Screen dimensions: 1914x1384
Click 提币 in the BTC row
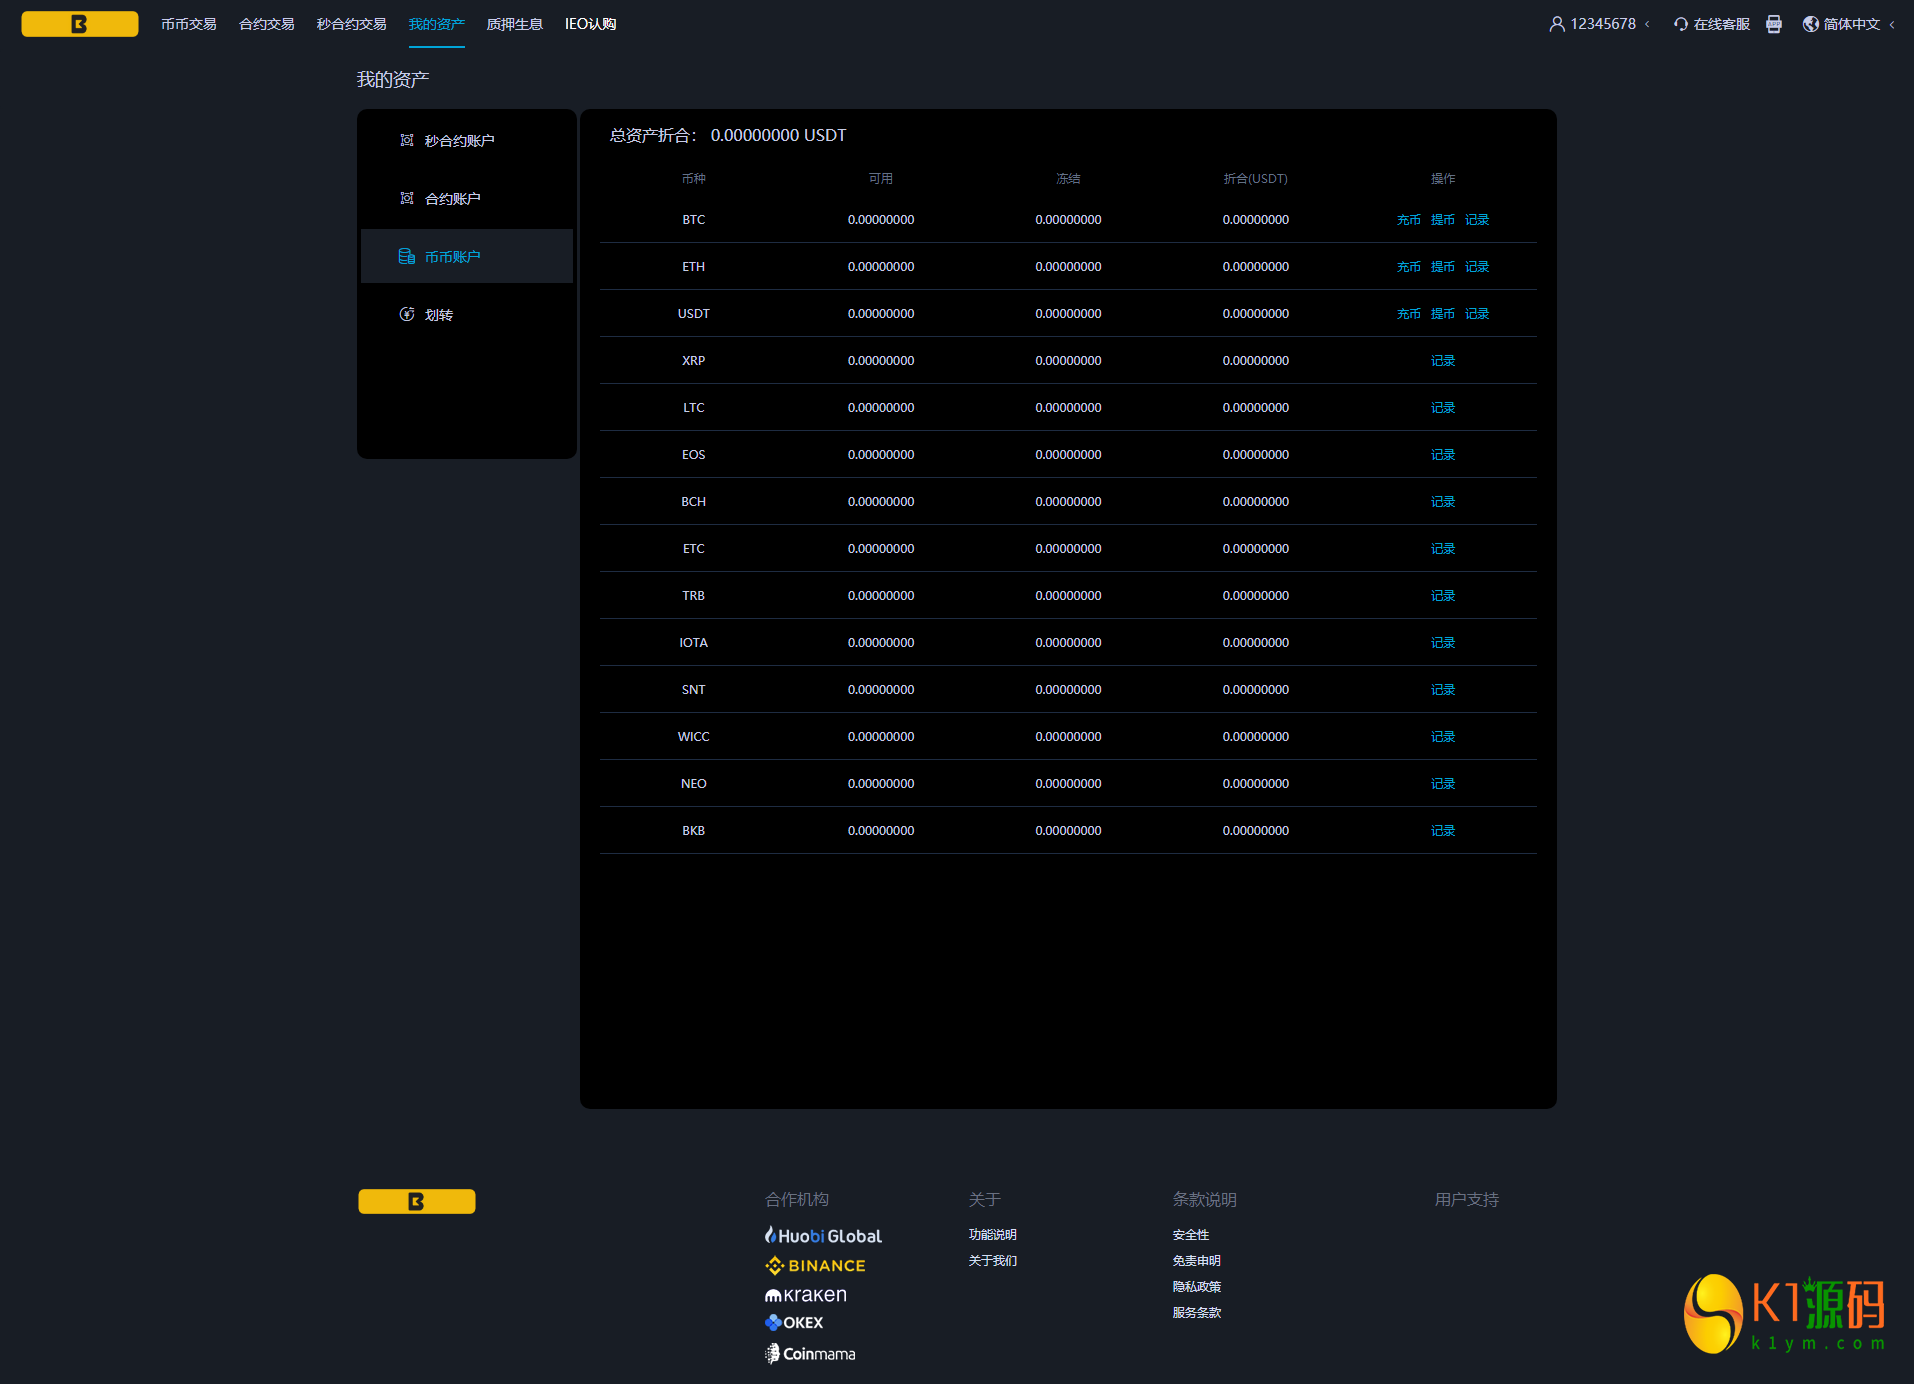(1443, 220)
